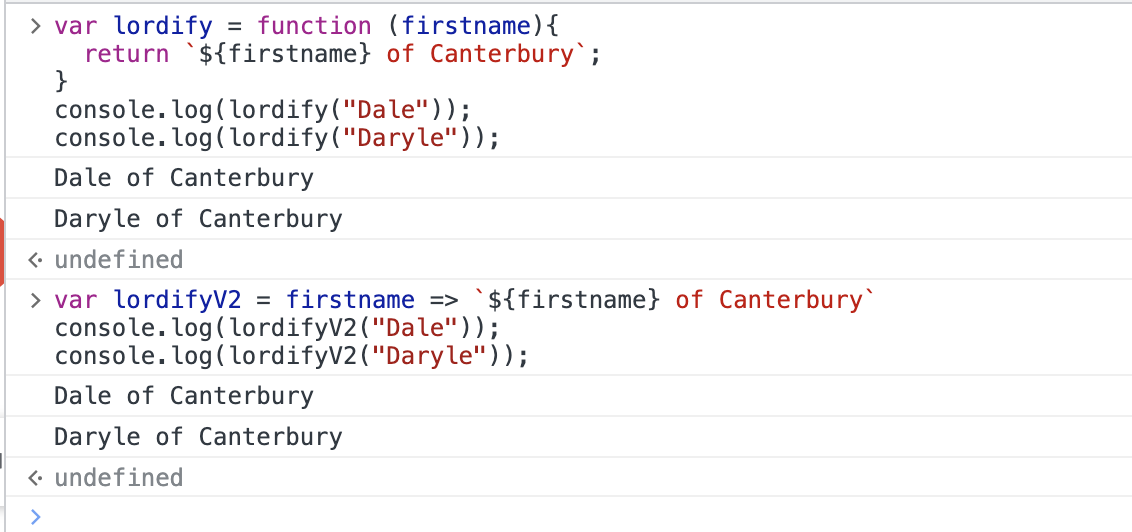
Task: Select second "Dale of Canterbury" log output
Action: tap(183, 396)
